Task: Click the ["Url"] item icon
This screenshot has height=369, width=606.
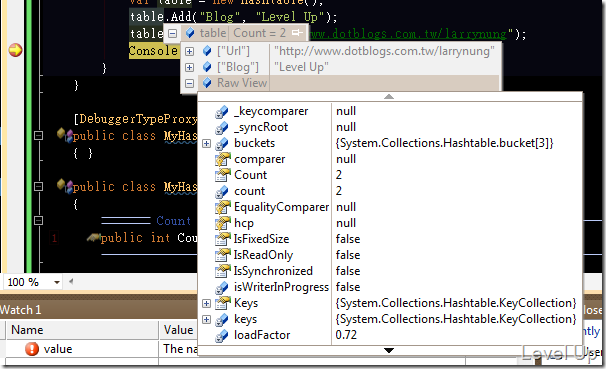Action: (x=207, y=51)
